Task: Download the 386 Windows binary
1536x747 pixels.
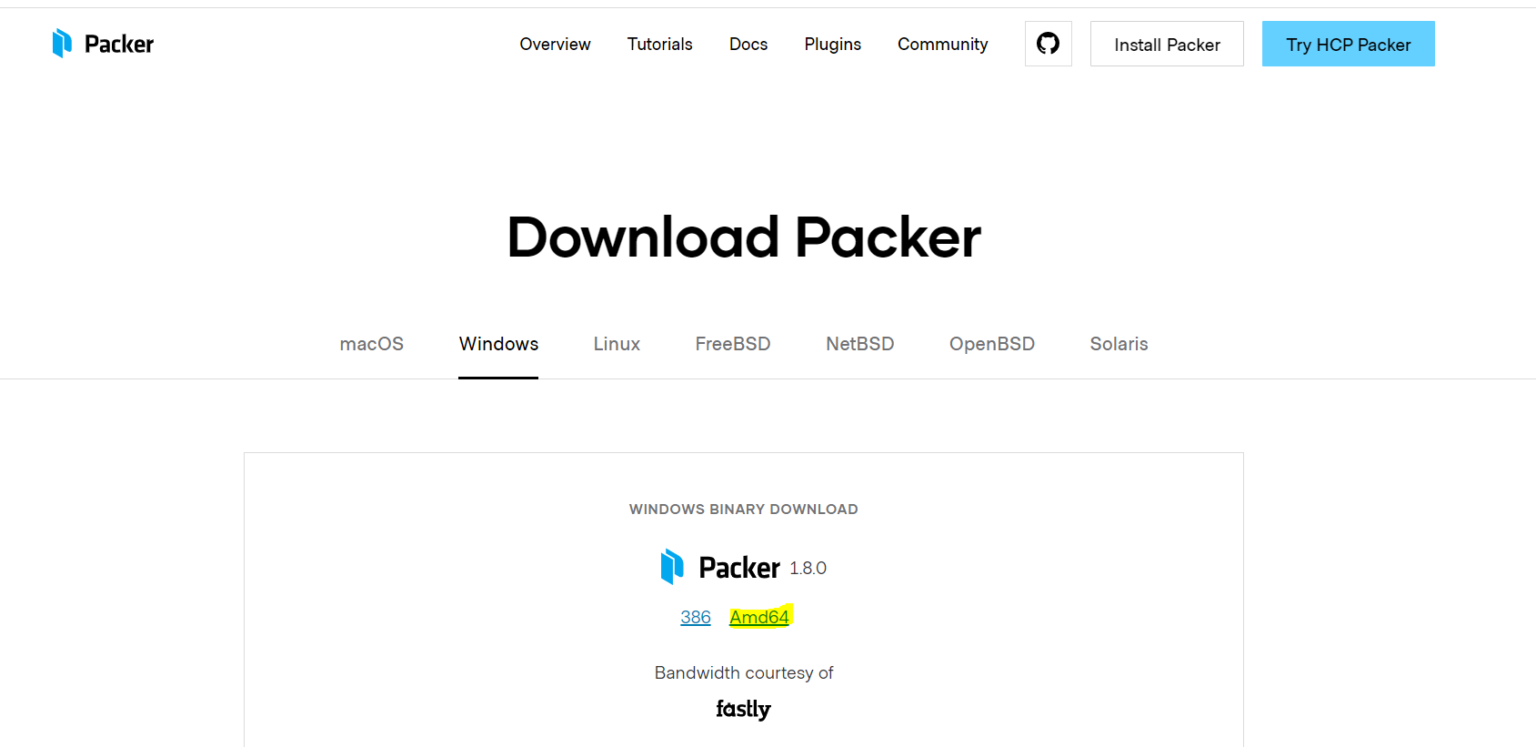Action: pos(695,617)
